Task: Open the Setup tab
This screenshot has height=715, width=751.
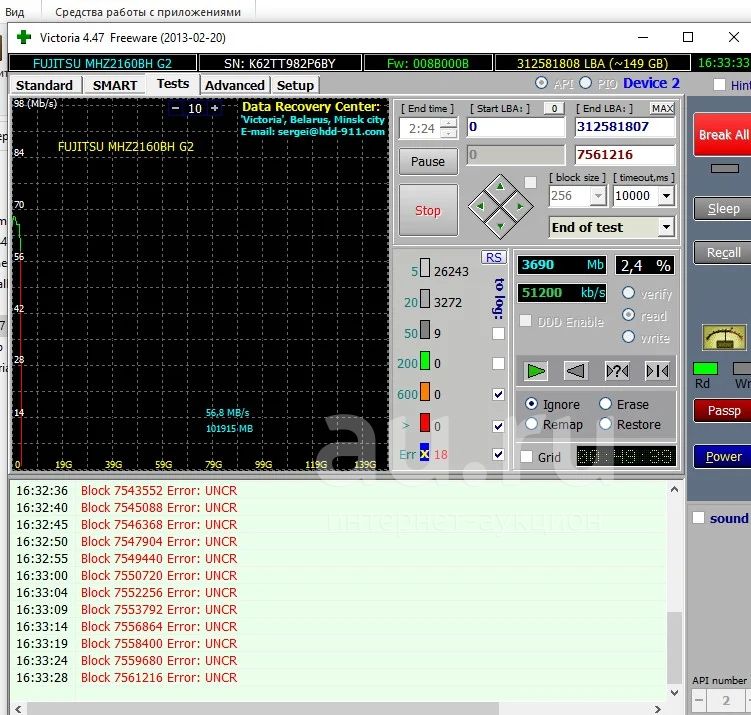Action: pos(295,85)
